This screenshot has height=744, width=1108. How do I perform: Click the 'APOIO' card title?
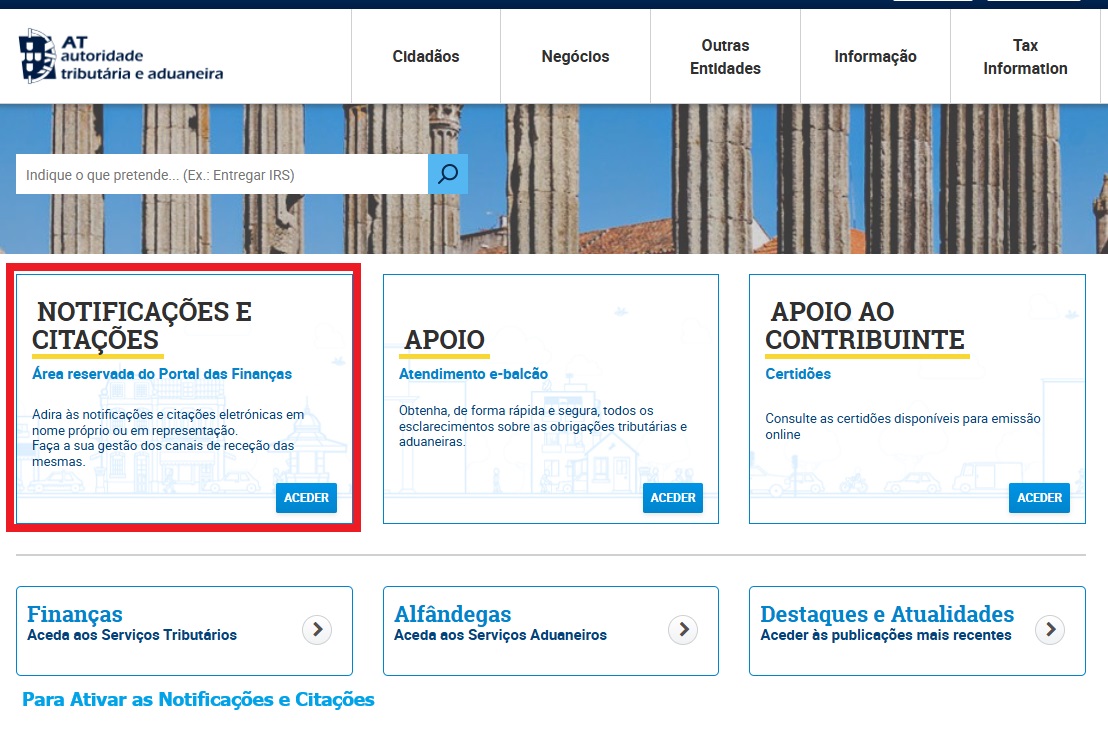click(x=444, y=340)
